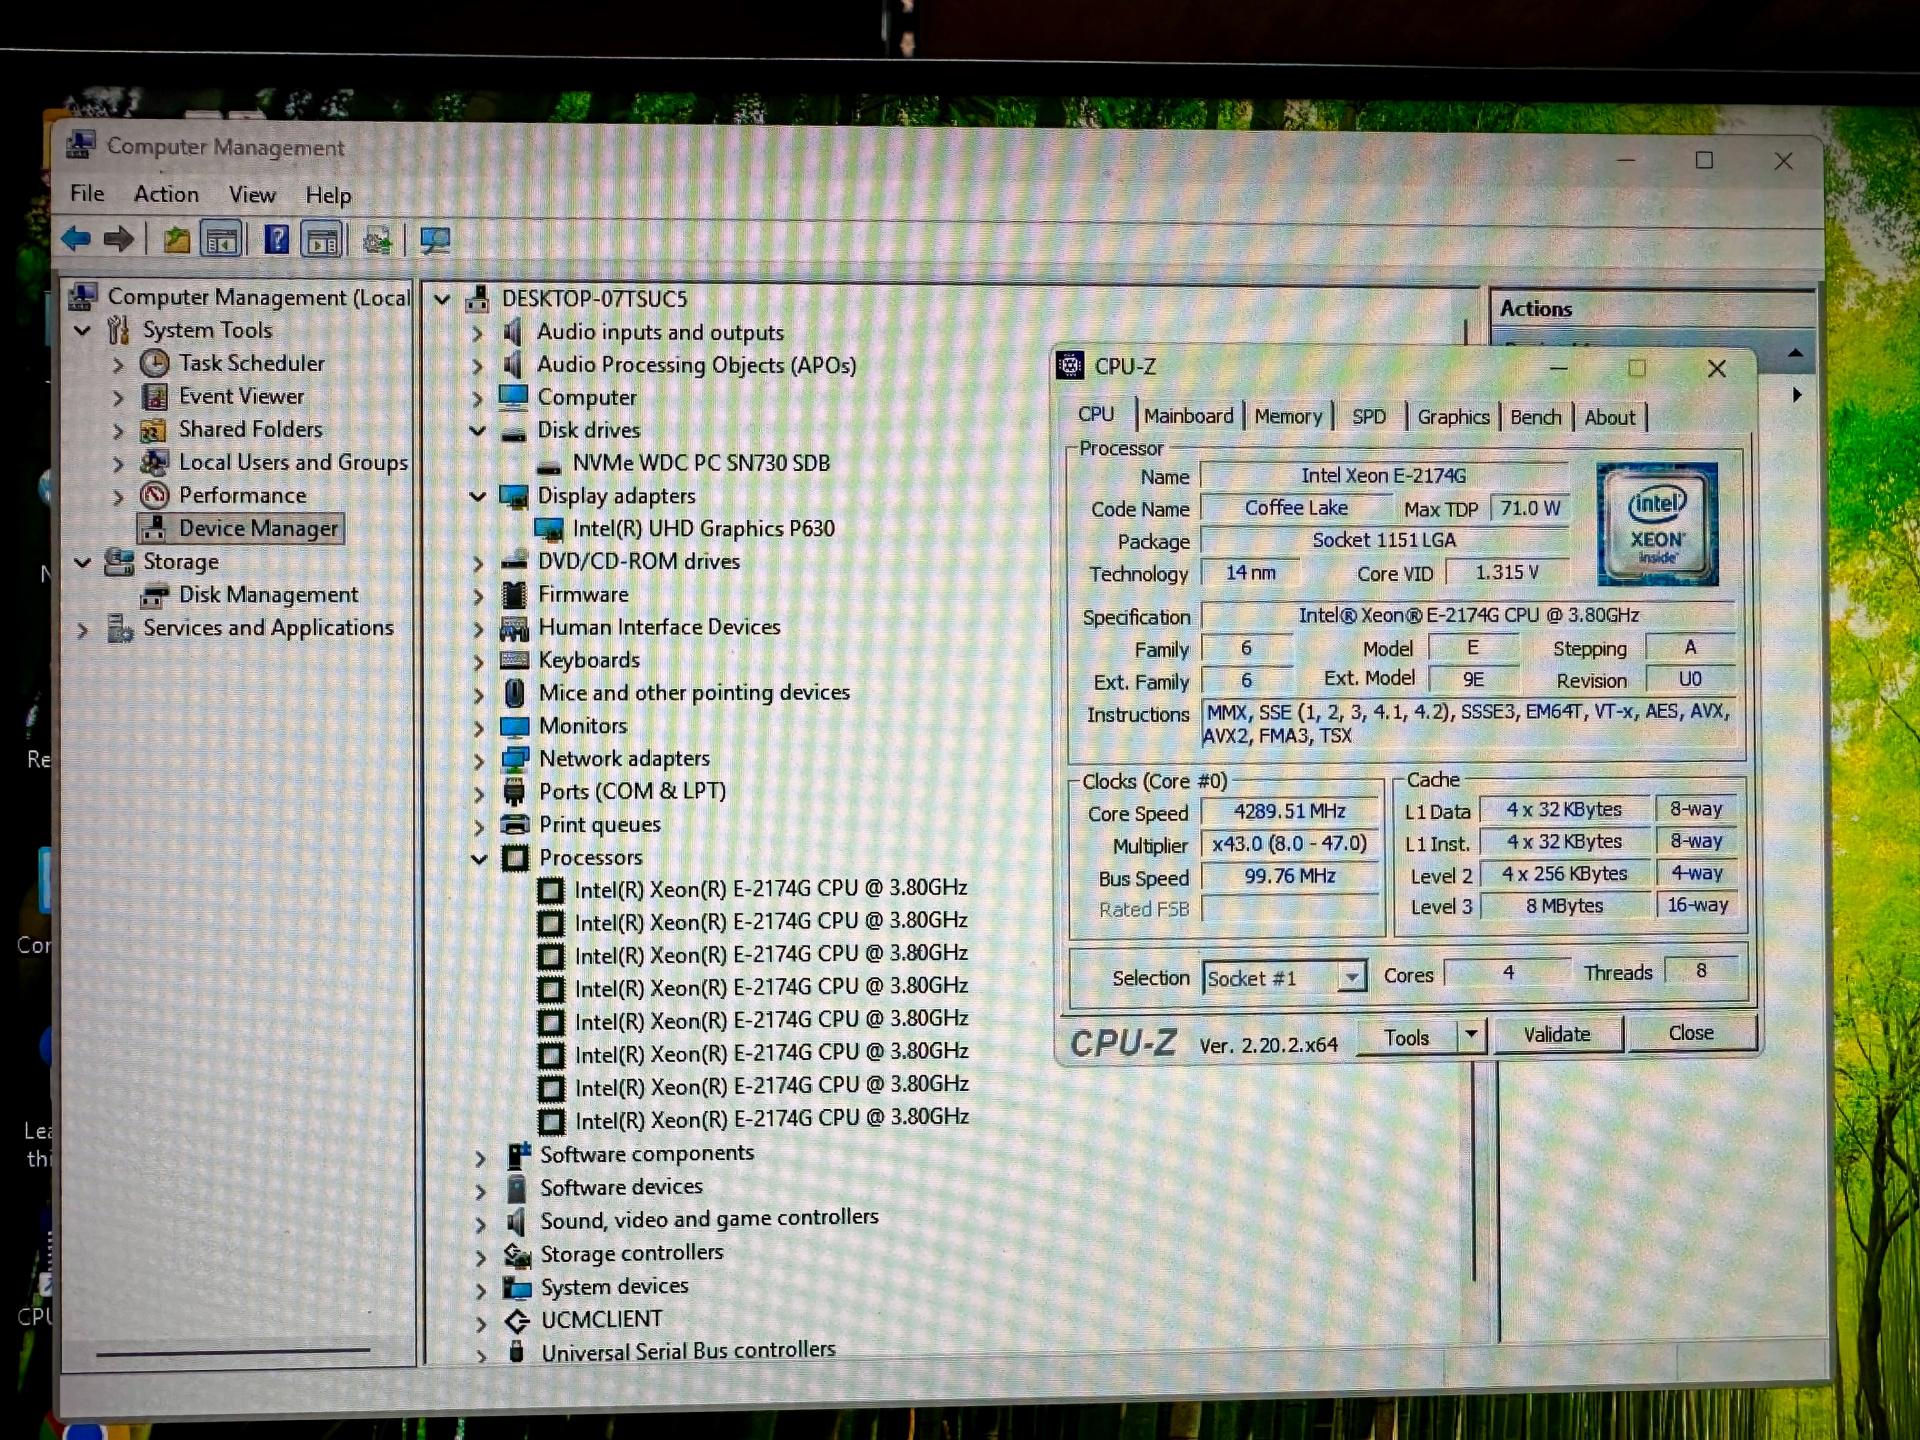
Task: Click the Print queues printer icon
Action: (515, 825)
